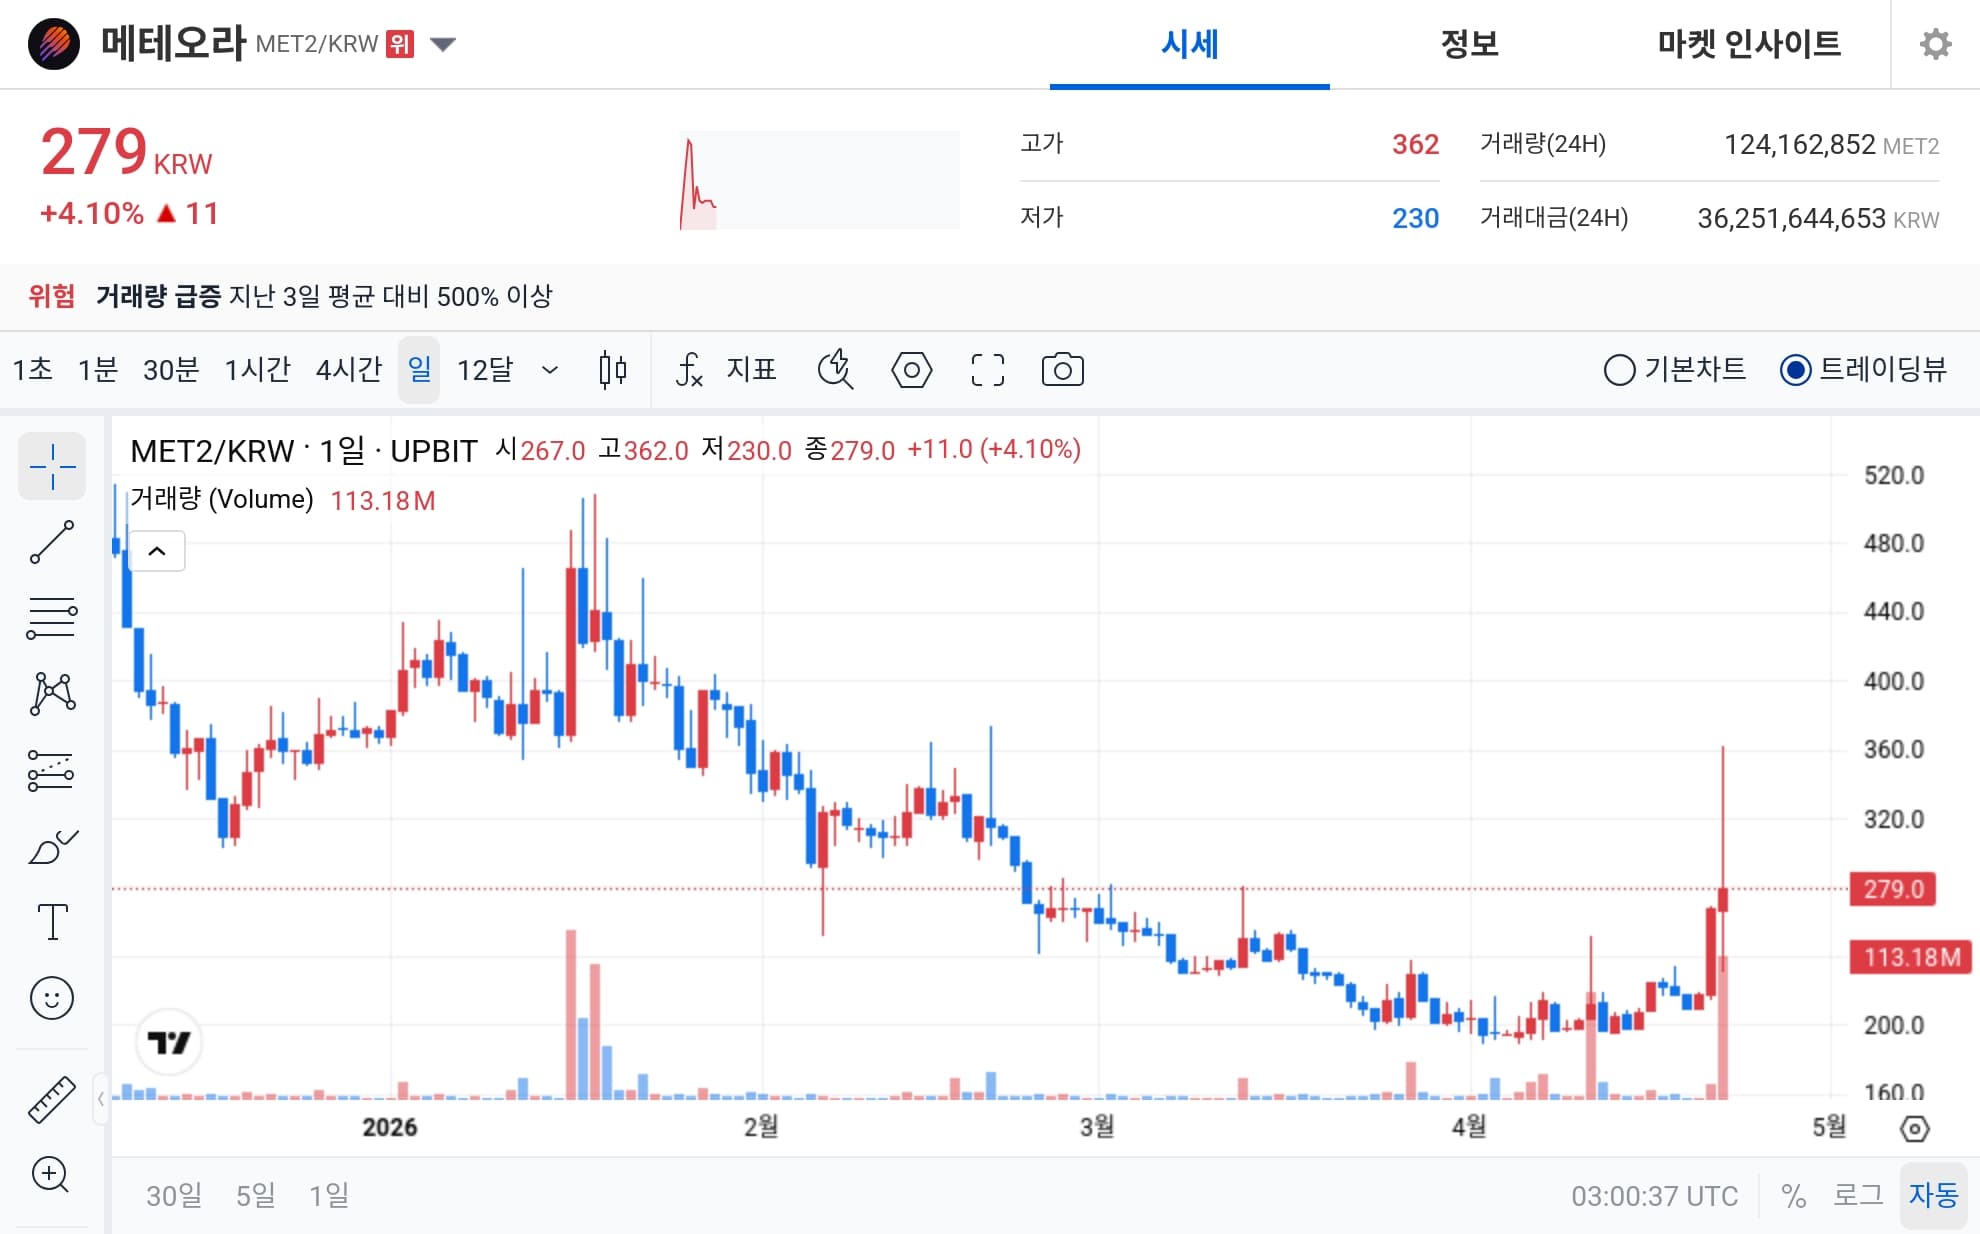Open the MET2/KRW pair selector arrow

[x=443, y=44]
